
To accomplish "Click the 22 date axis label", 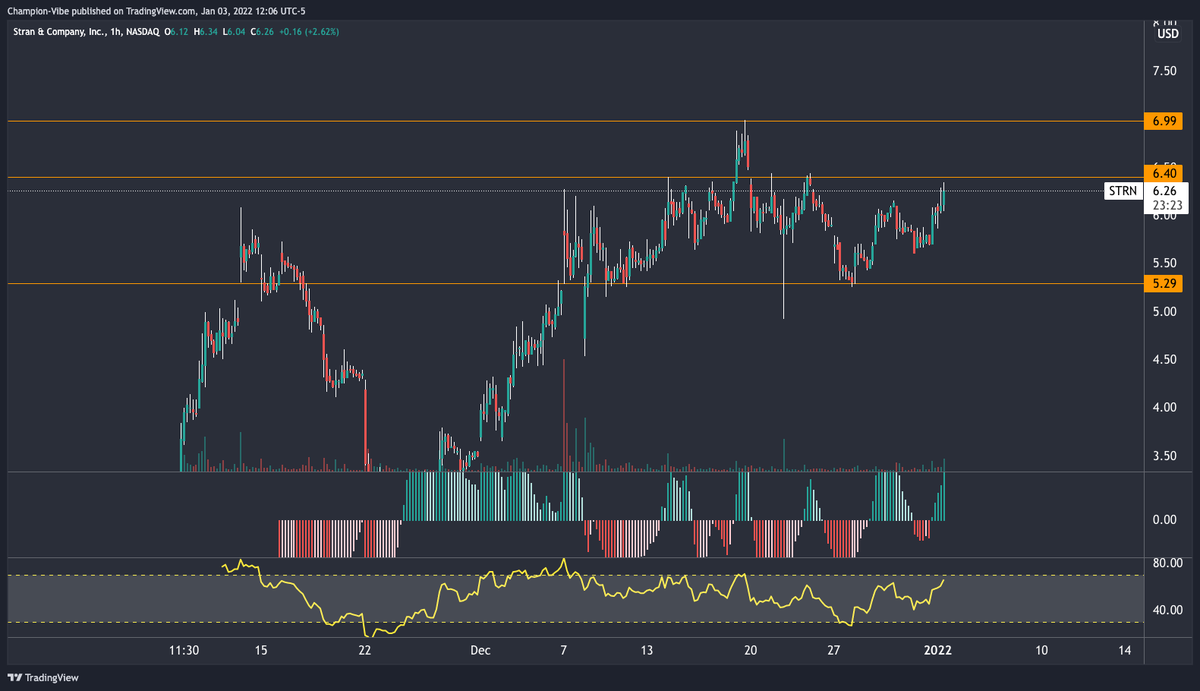I will tap(365, 649).
